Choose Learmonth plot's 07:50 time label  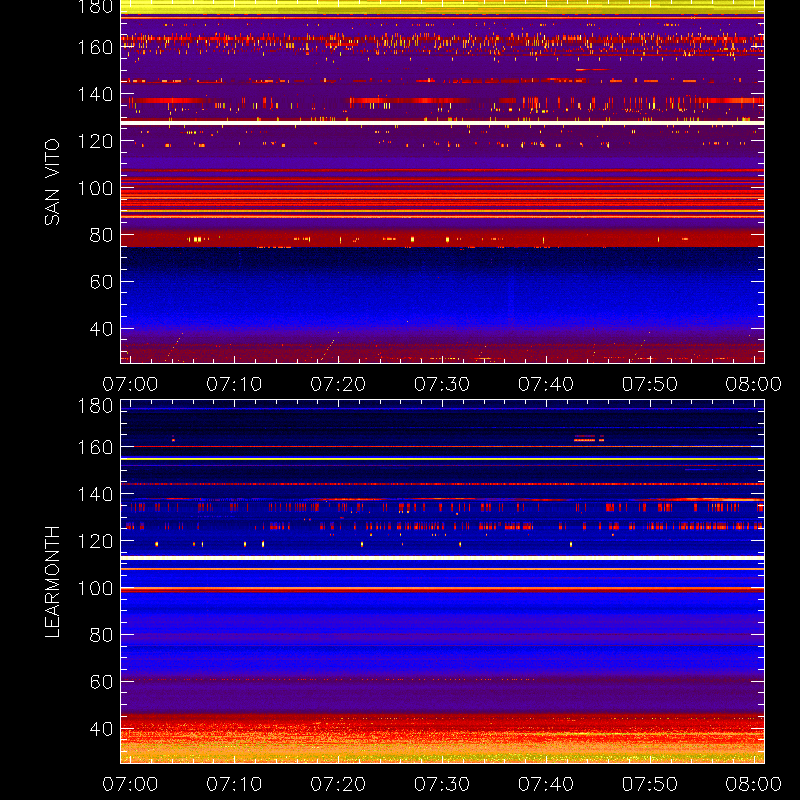[650, 784]
